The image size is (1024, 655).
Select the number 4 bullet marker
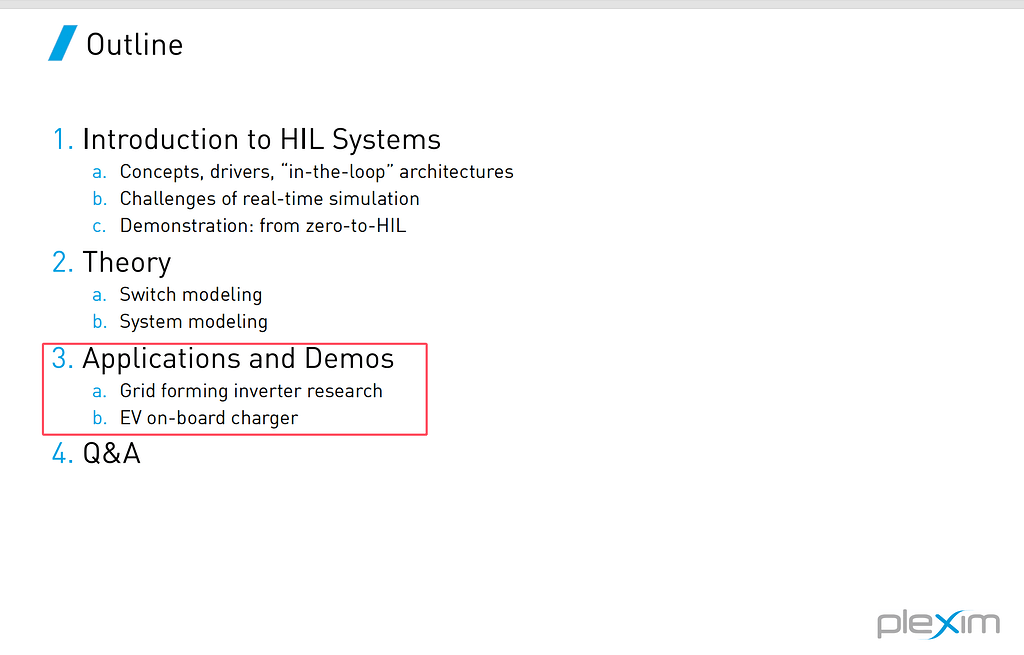point(61,453)
